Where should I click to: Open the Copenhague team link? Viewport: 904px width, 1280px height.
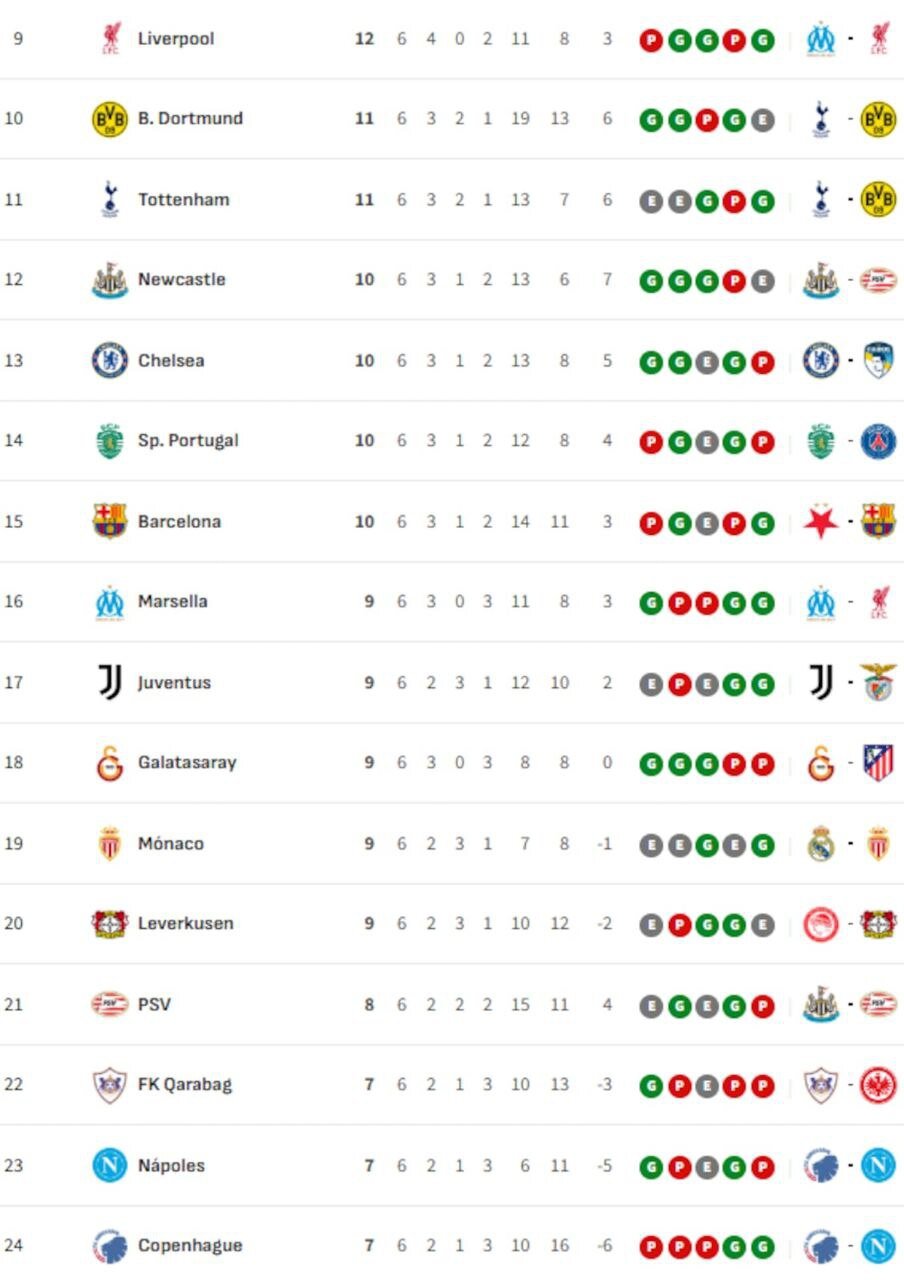point(190,1245)
